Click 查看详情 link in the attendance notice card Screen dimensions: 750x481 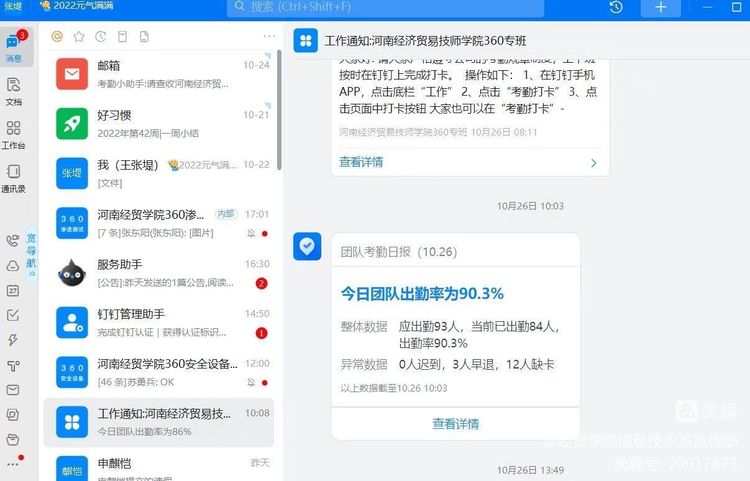pyautogui.click(x=361, y=162)
